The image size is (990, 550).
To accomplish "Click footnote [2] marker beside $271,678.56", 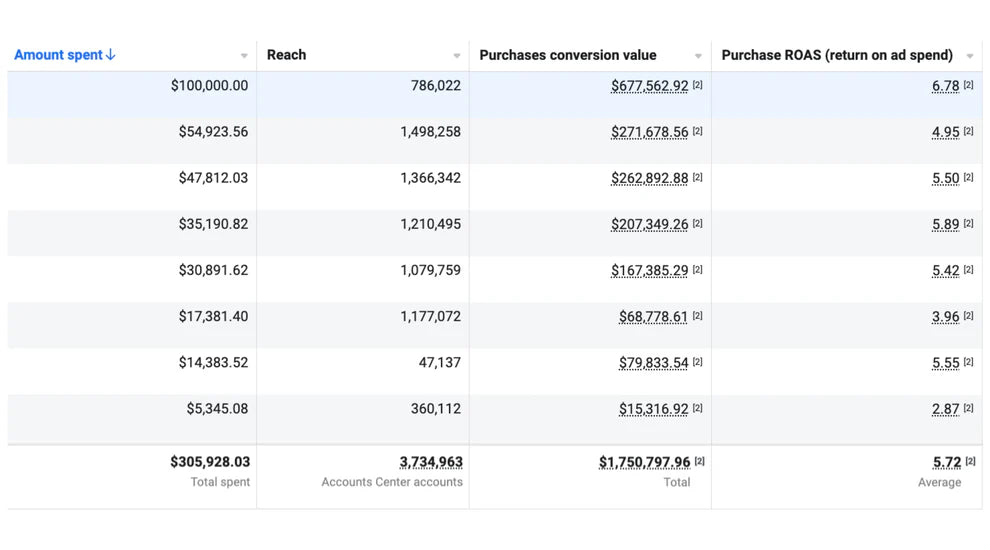I will coord(698,131).
